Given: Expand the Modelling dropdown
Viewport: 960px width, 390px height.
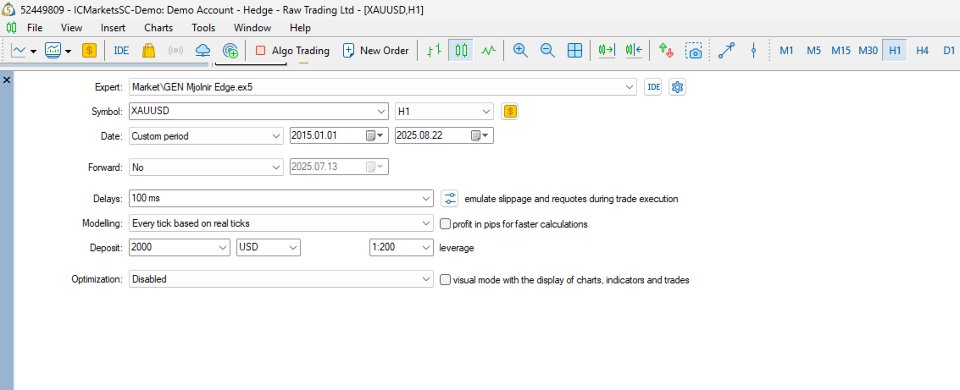Looking at the screenshot, I should point(282,223).
